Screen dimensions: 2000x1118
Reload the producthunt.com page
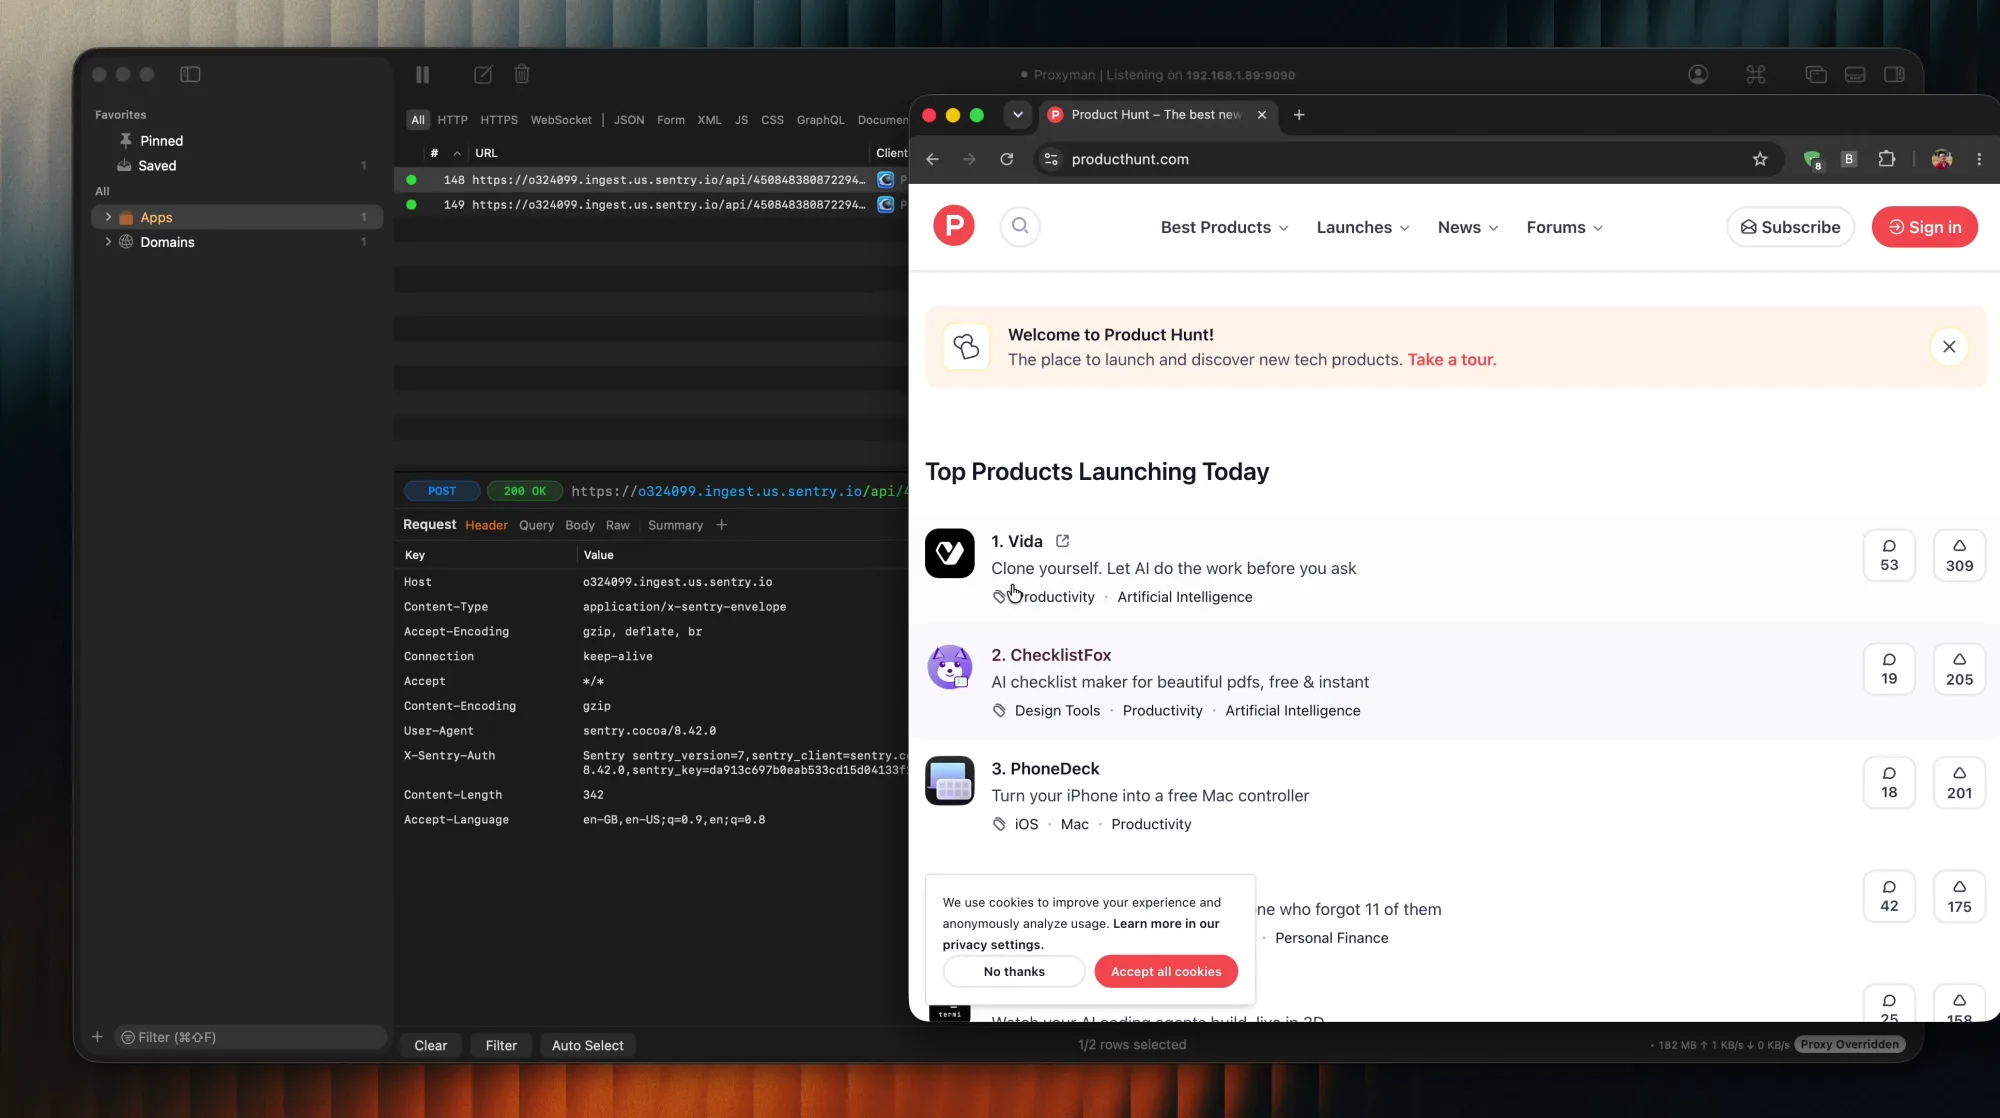click(x=1007, y=159)
